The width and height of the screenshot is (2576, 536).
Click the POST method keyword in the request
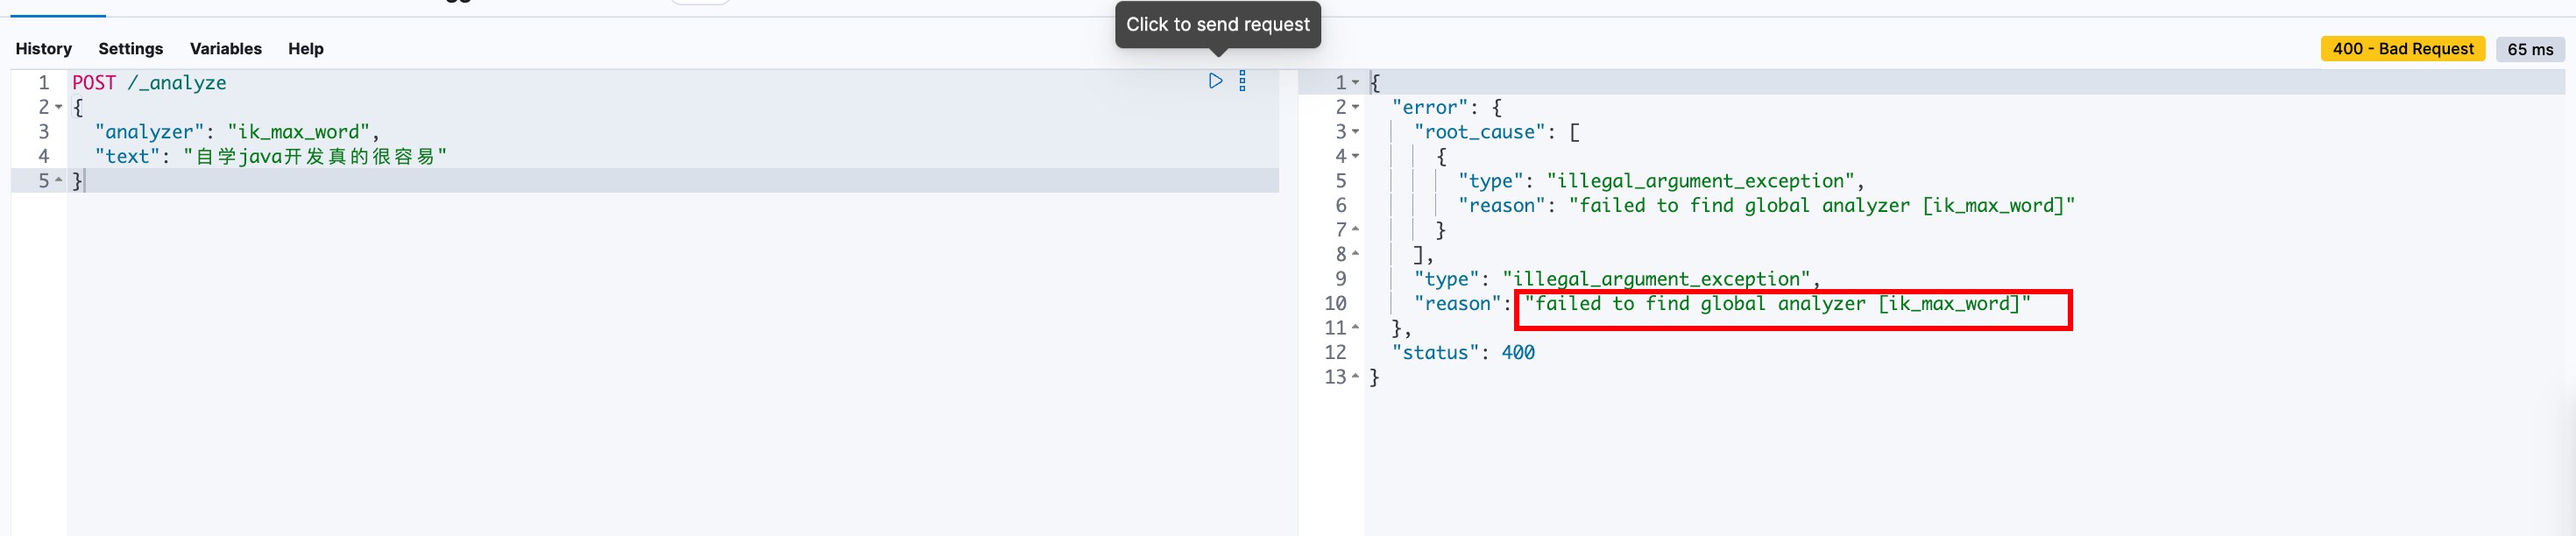tap(94, 83)
